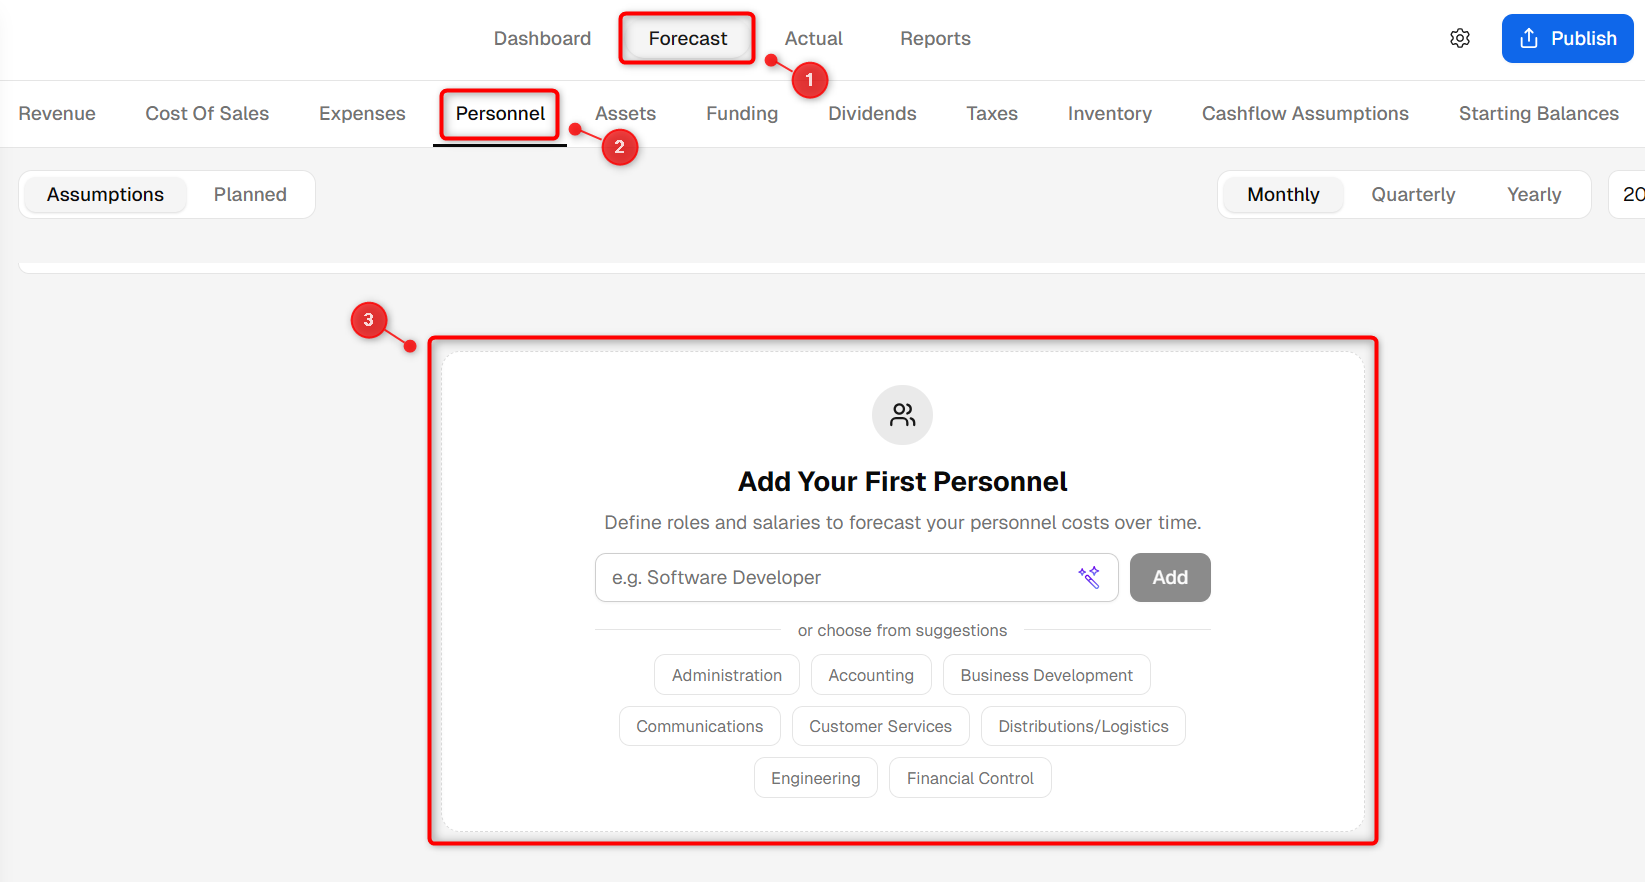Switch to Assumptions view
Viewport: 1645px width, 882px height.
coord(105,194)
